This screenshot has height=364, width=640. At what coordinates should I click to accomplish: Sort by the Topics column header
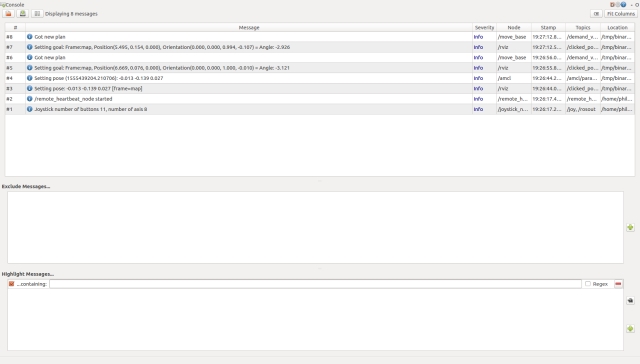(583, 27)
